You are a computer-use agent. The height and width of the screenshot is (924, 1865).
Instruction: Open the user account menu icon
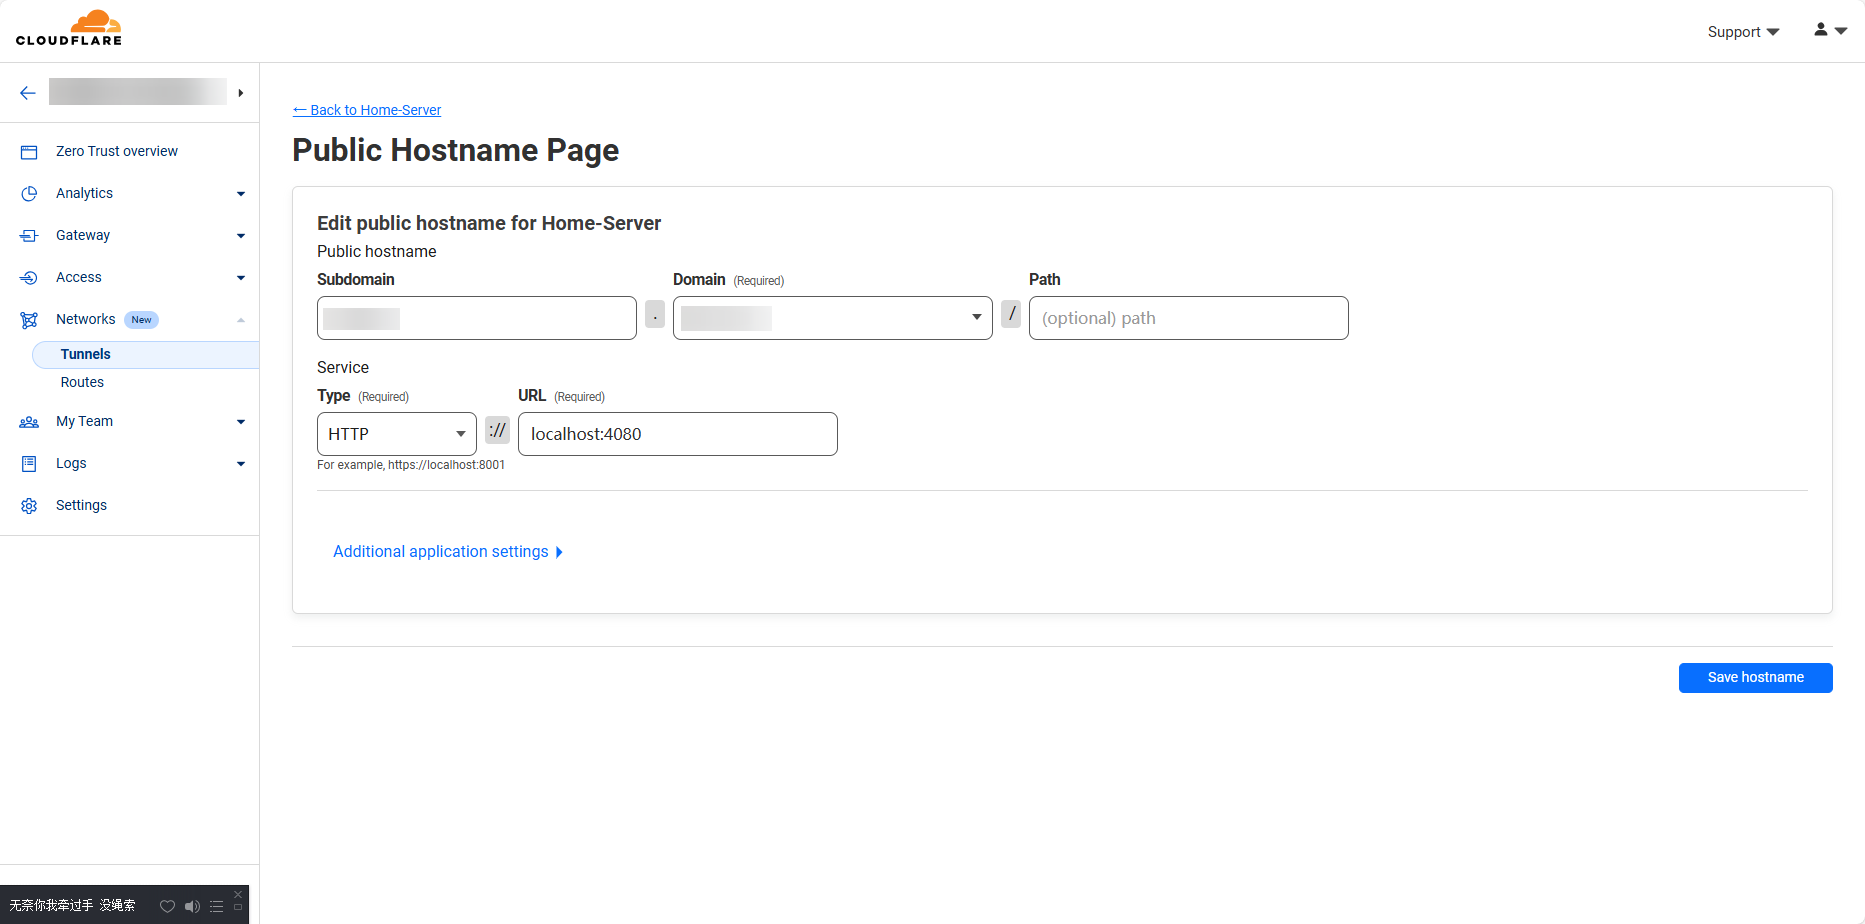click(x=1829, y=31)
